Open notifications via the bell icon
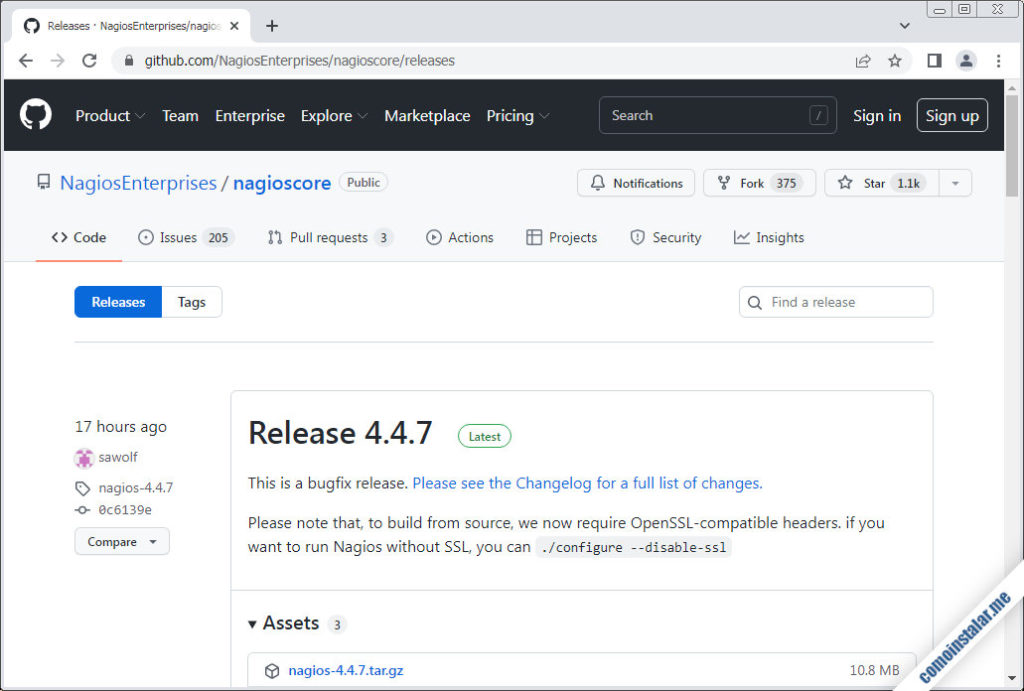The height and width of the screenshot is (691, 1024). coord(599,183)
